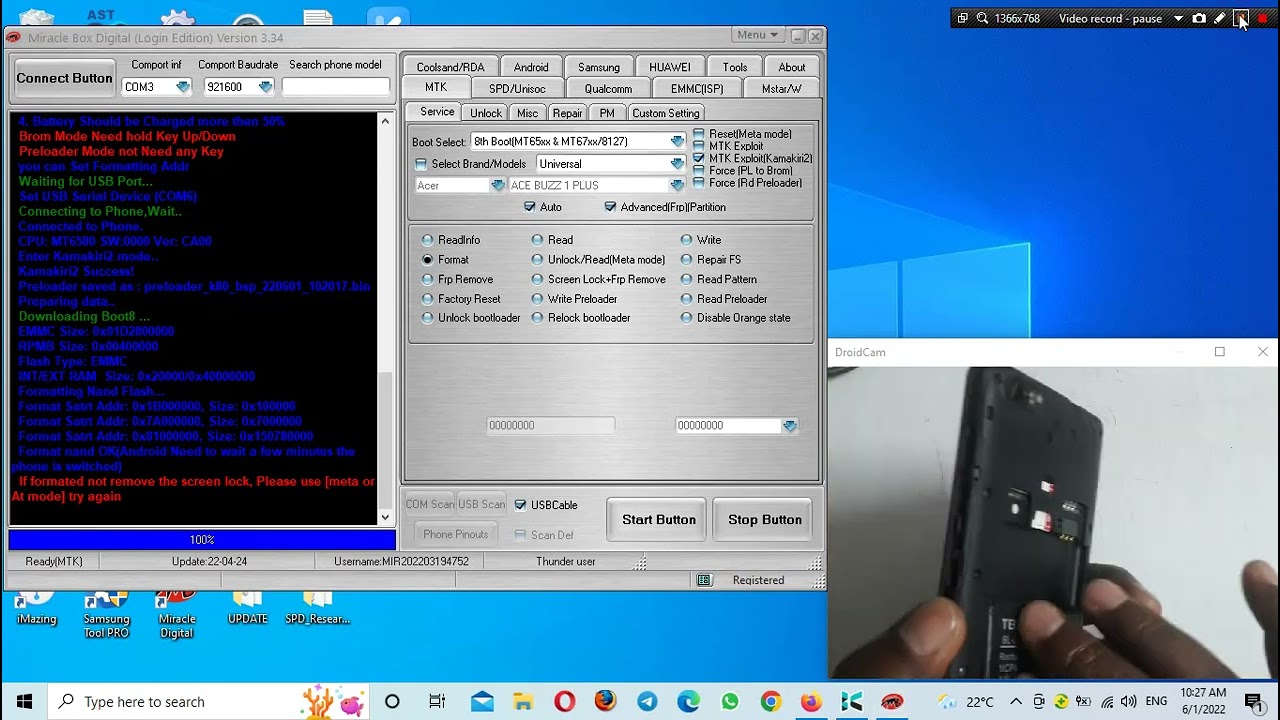The width and height of the screenshot is (1280, 720).
Task: Open iMazing desktop shortcut
Action: pos(36,608)
